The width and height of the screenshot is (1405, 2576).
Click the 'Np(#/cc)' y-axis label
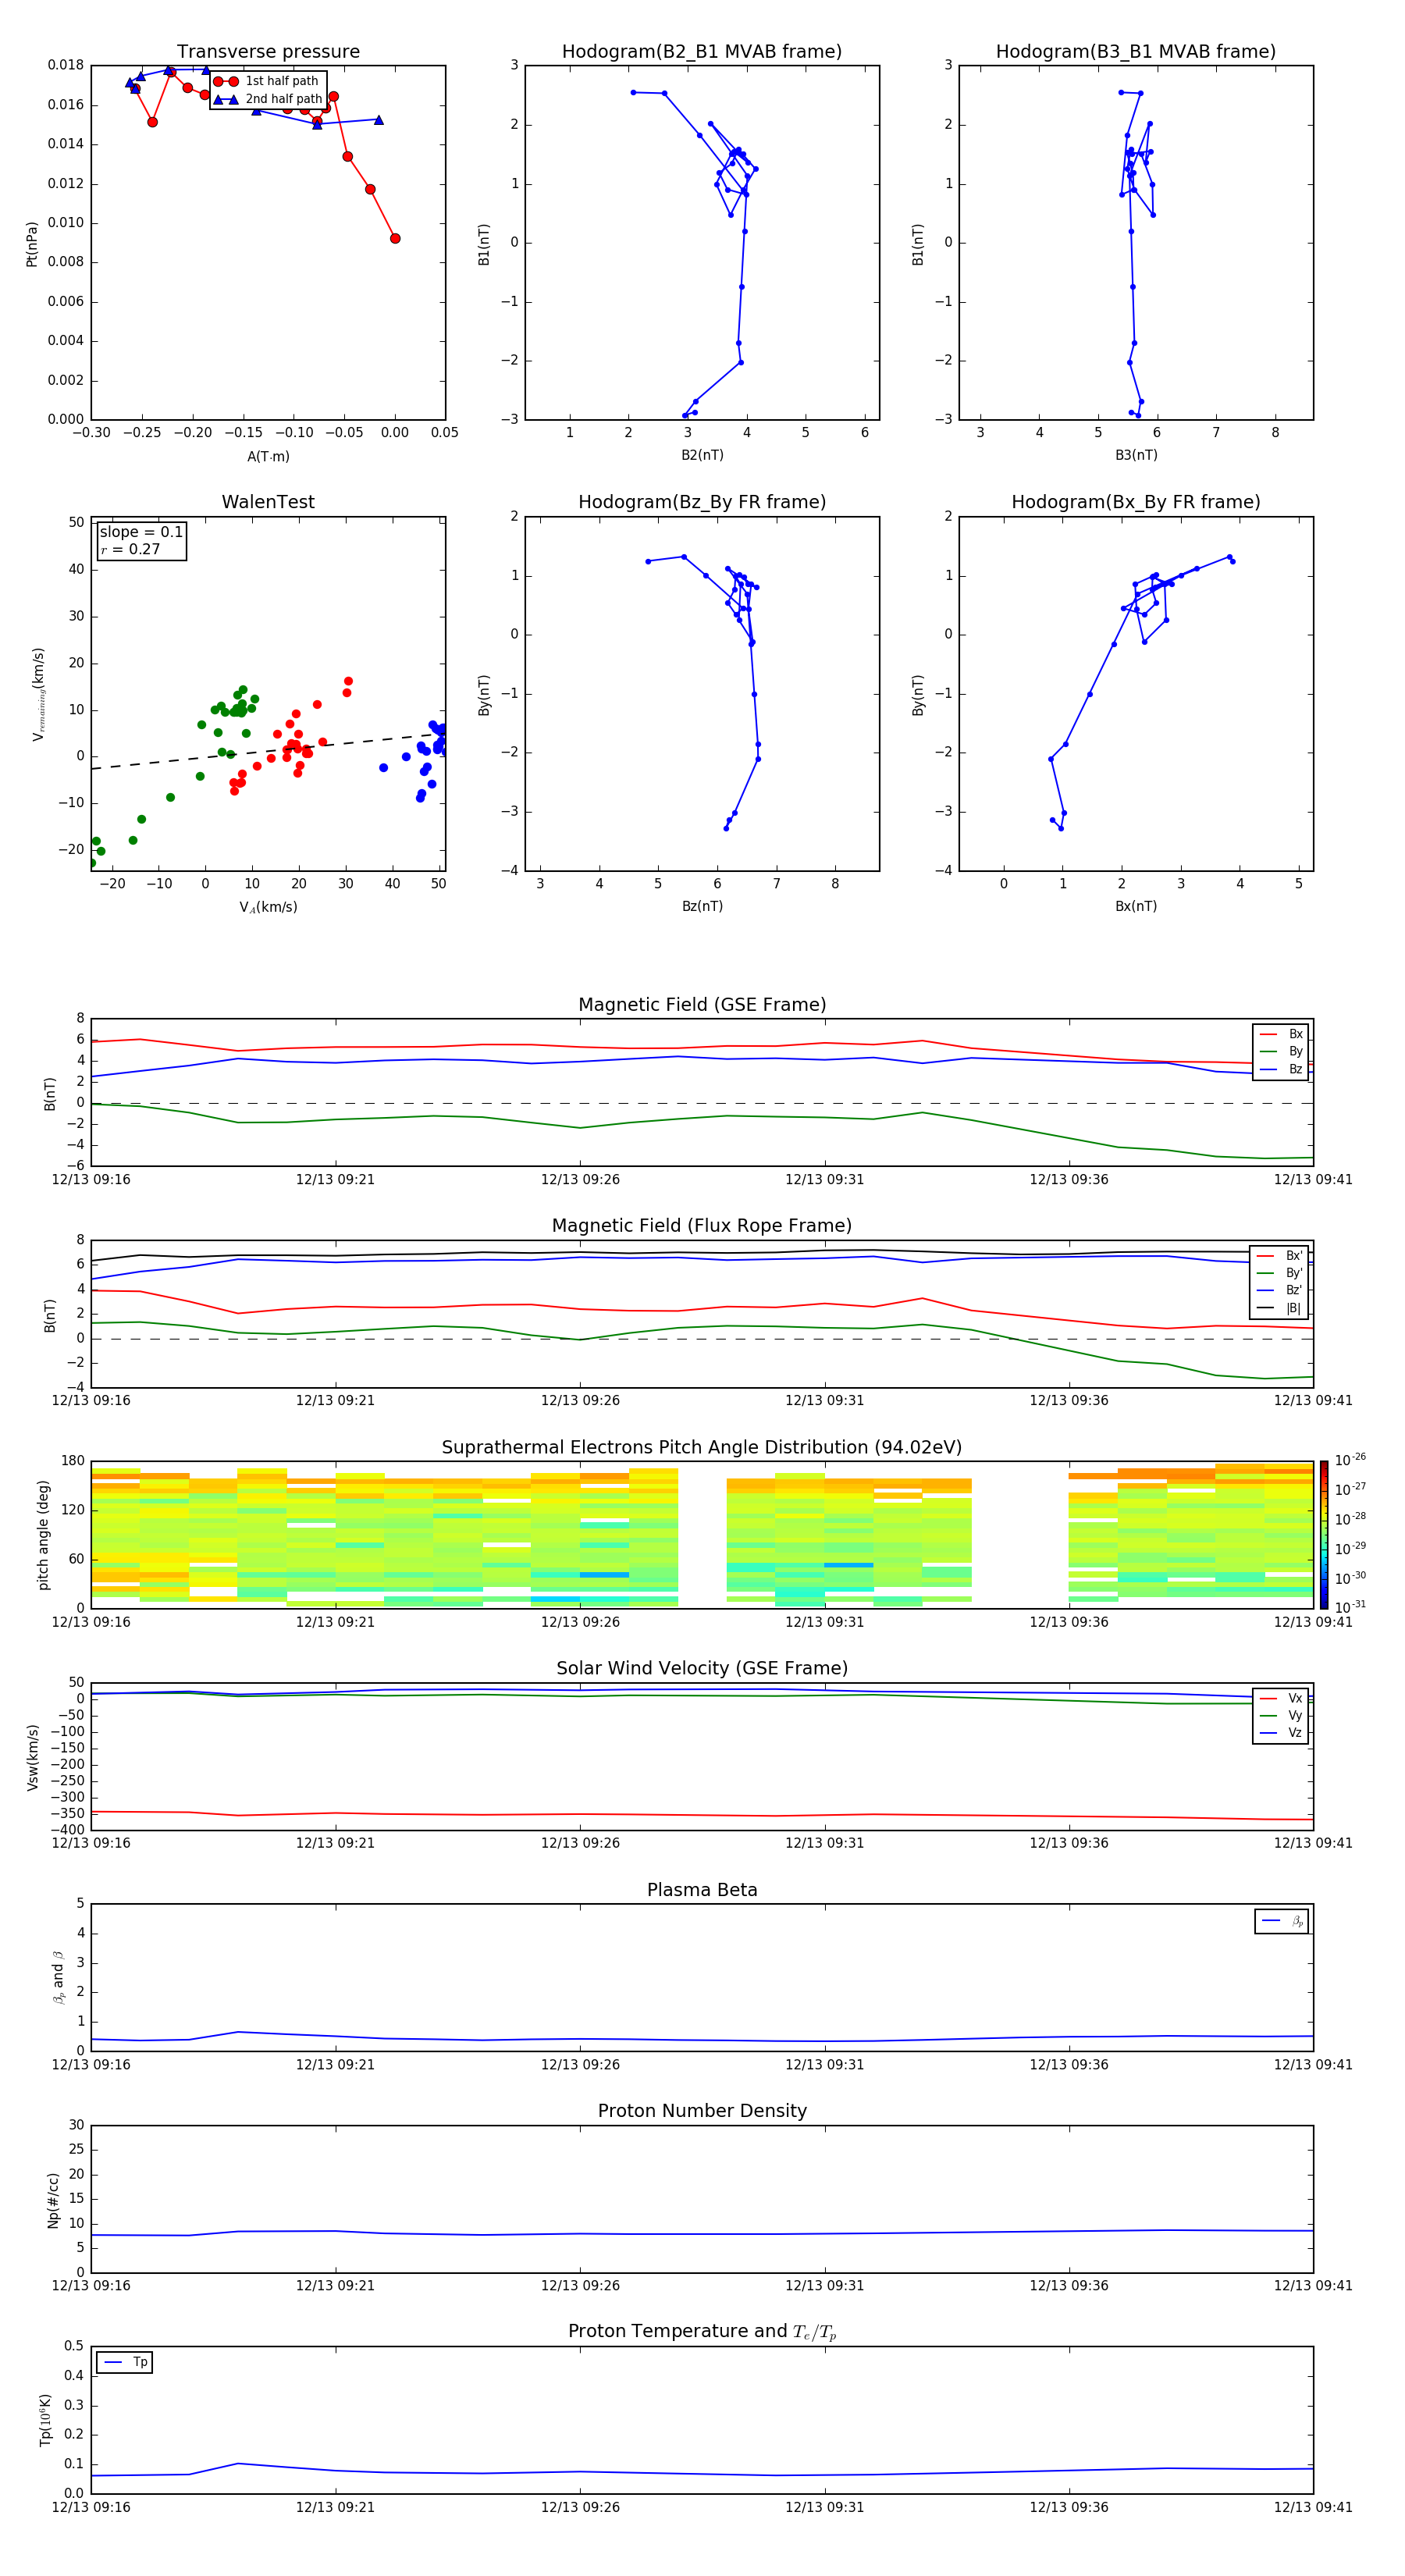[53, 2199]
